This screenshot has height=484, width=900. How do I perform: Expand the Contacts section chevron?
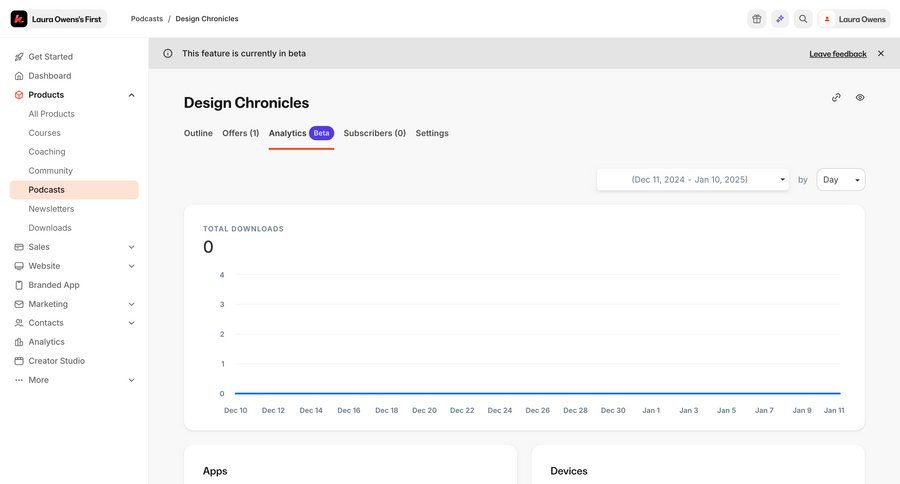coord(131,323)
